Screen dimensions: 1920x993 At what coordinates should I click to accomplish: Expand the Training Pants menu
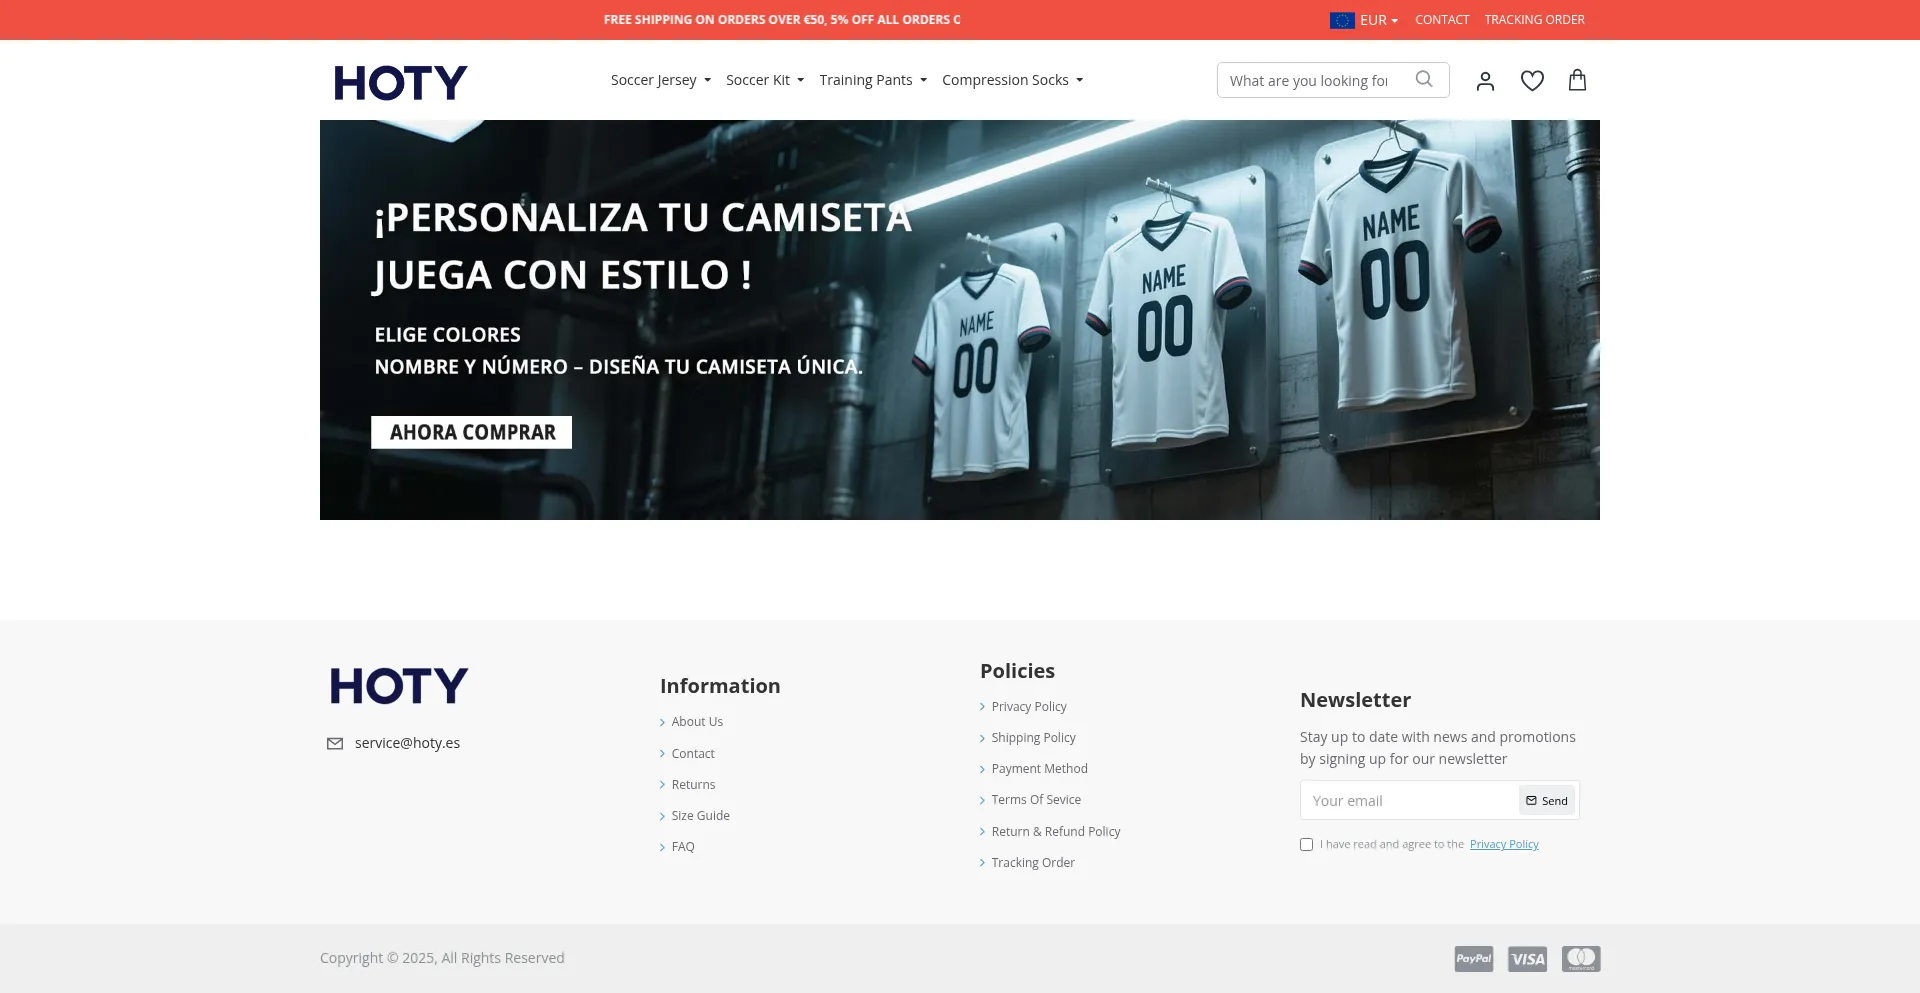pos(873,80)
